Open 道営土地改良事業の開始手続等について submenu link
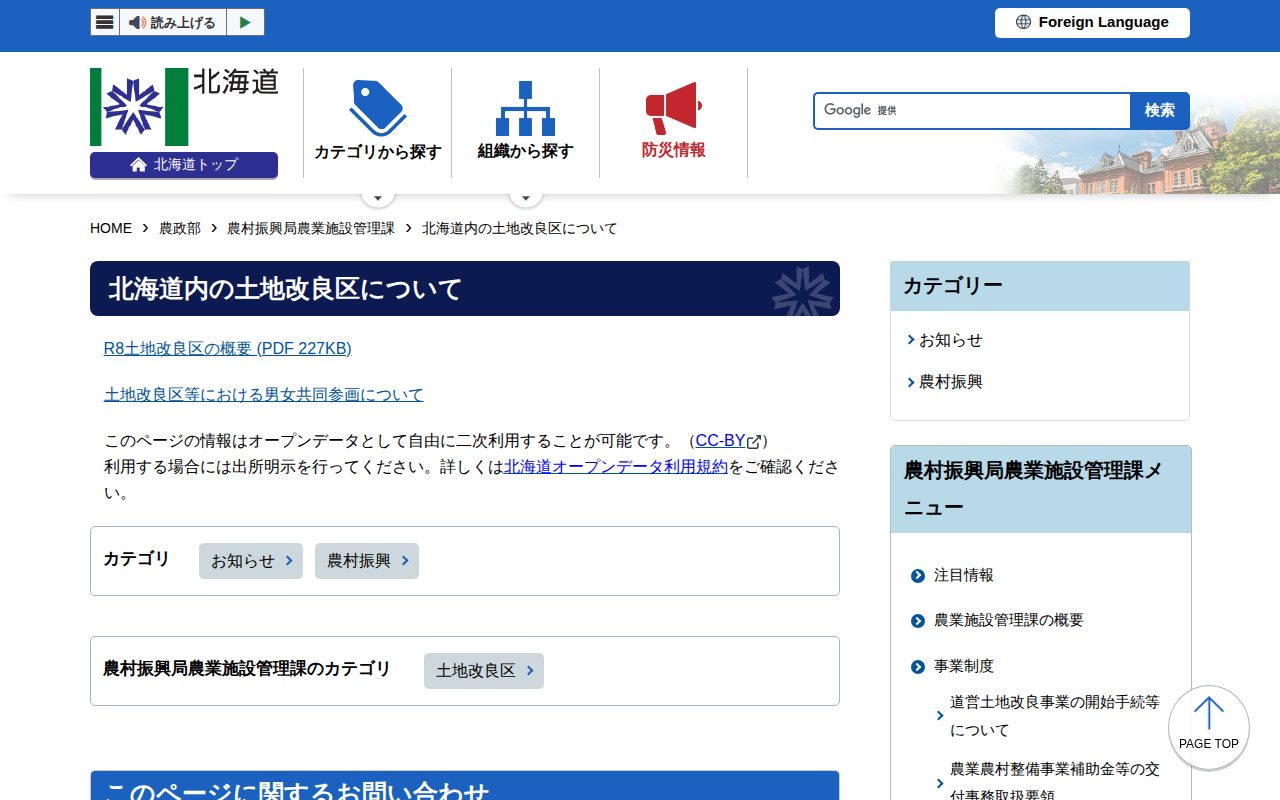The width and height of the screenshot is (1280, 800). point(1055,716)
